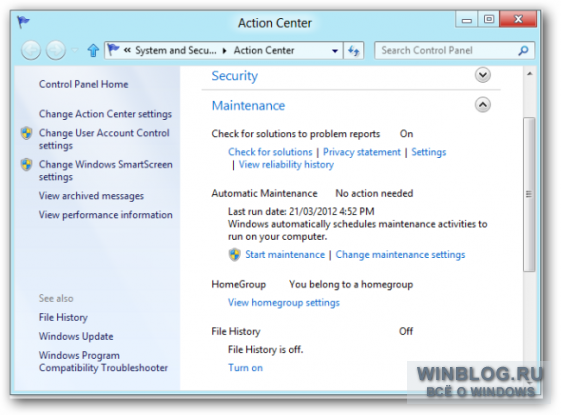The width and height of the screenshot is (561, 415).
Task: Click the Security section heading
Action: [x=235, y=76]
